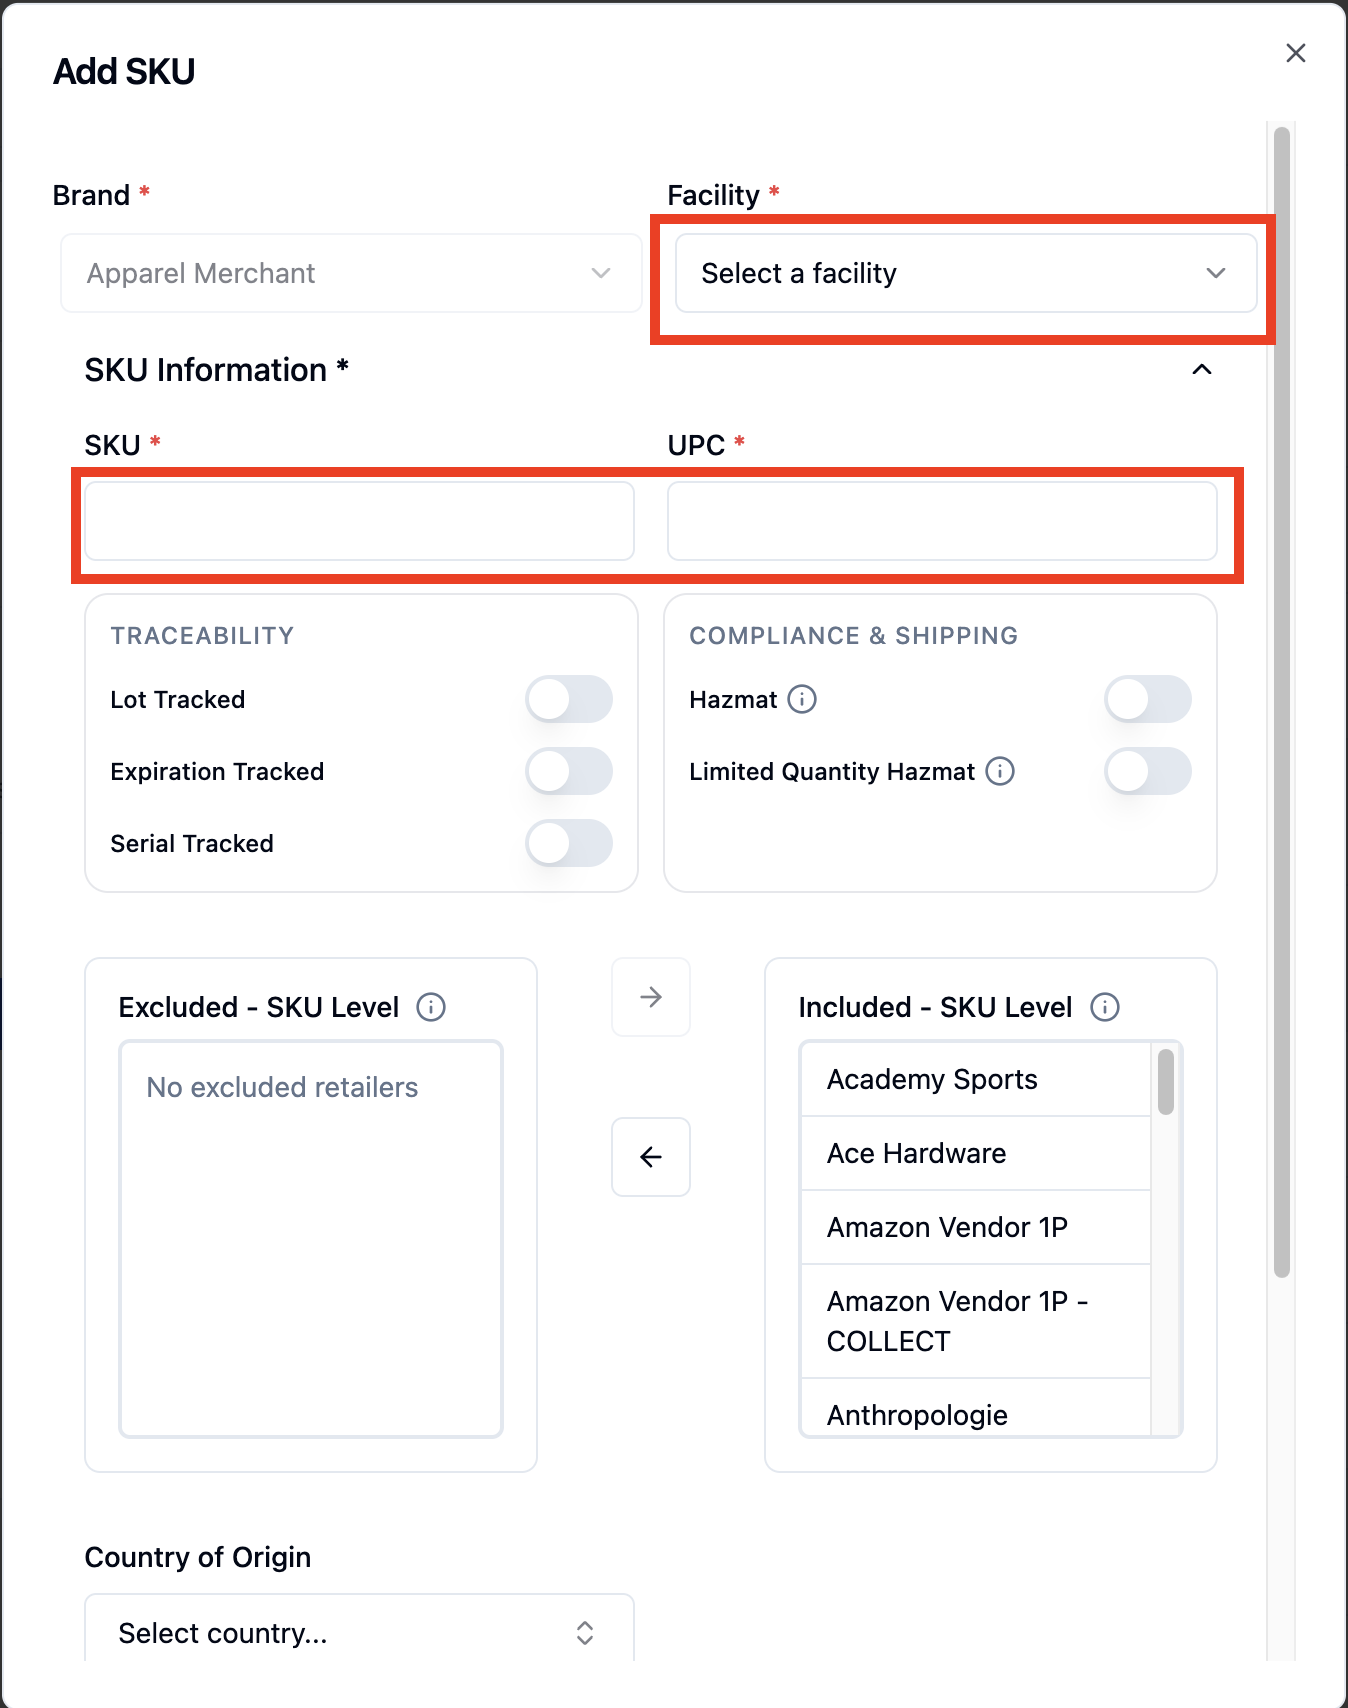This screenshot has height=1708, width=1348.
Task: Click the included retailers list scrollbar
Action: pyautogui.click(x=1166, y=1081)
